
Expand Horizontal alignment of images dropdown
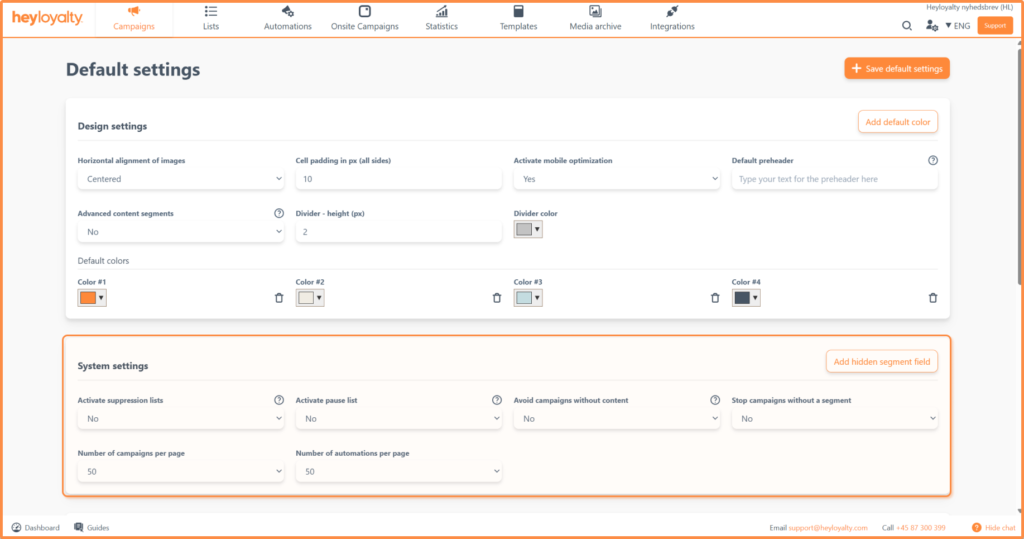click(x=180, y=179)
